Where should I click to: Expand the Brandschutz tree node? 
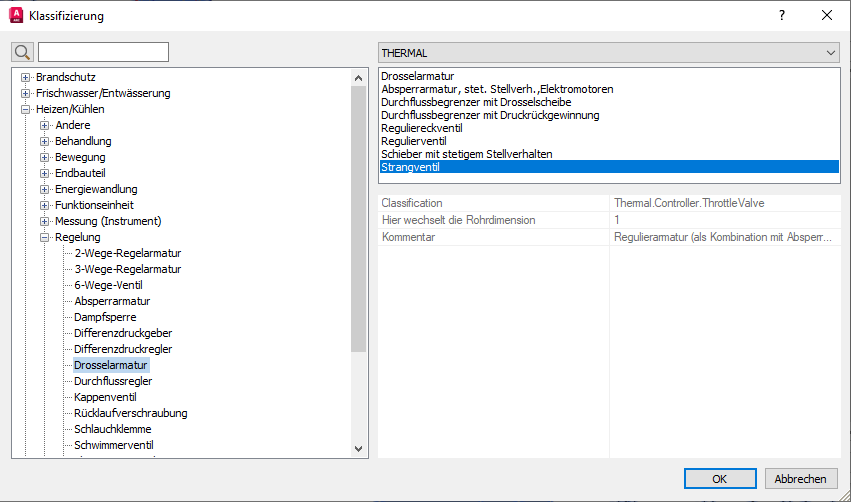click(x=26, y=78)
